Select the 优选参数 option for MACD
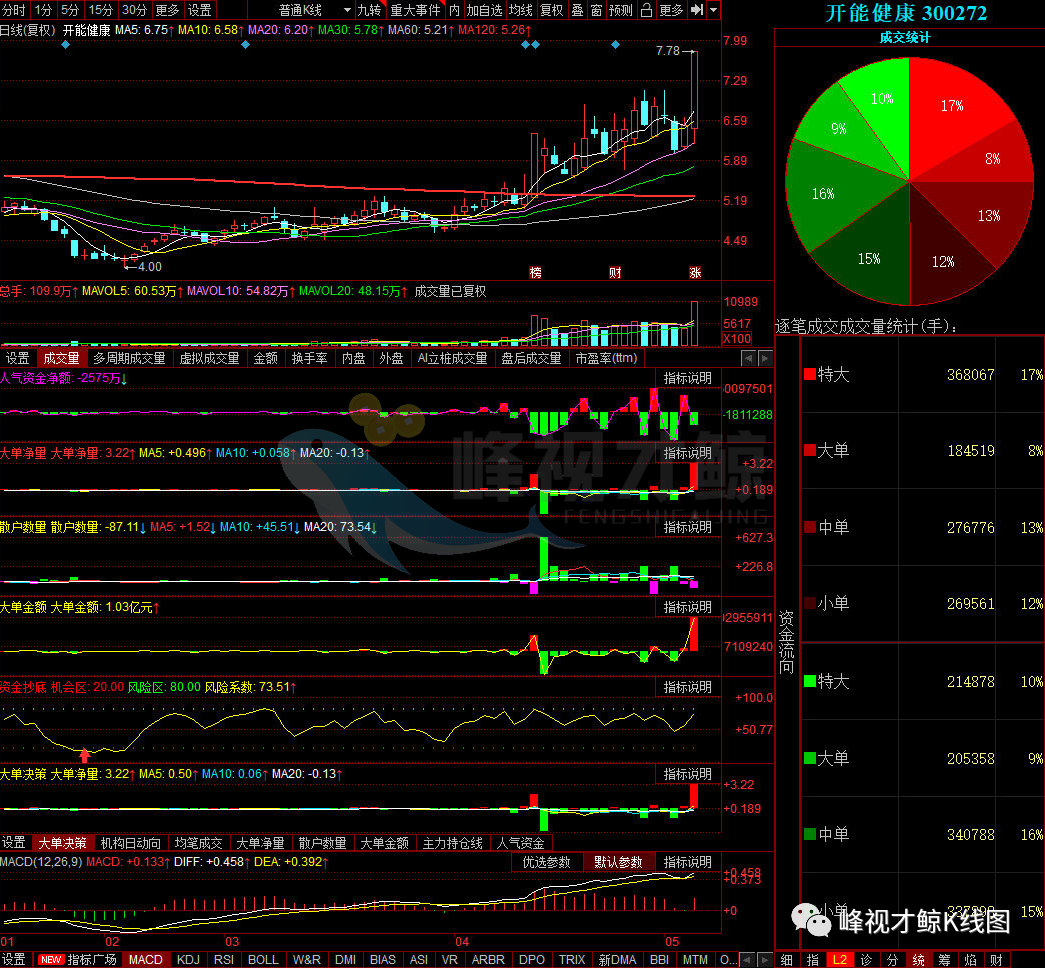Screen dimensions: 1045x968 click(x=546, y=862)
